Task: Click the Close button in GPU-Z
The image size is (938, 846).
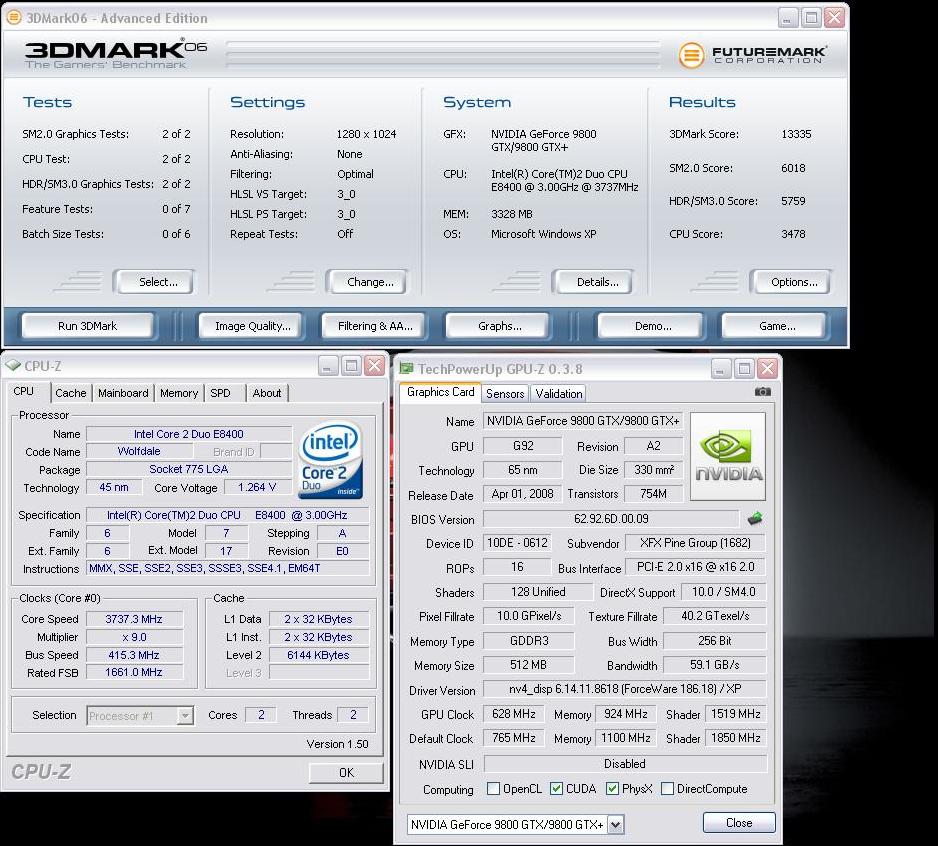Action: (x=739, y=823)
